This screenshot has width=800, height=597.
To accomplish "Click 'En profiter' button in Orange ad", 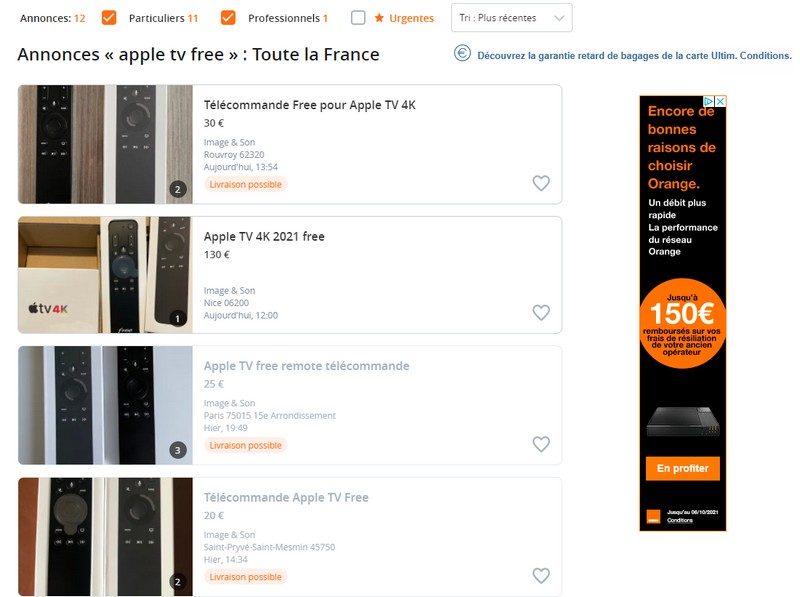I will [x=683, y=468].
